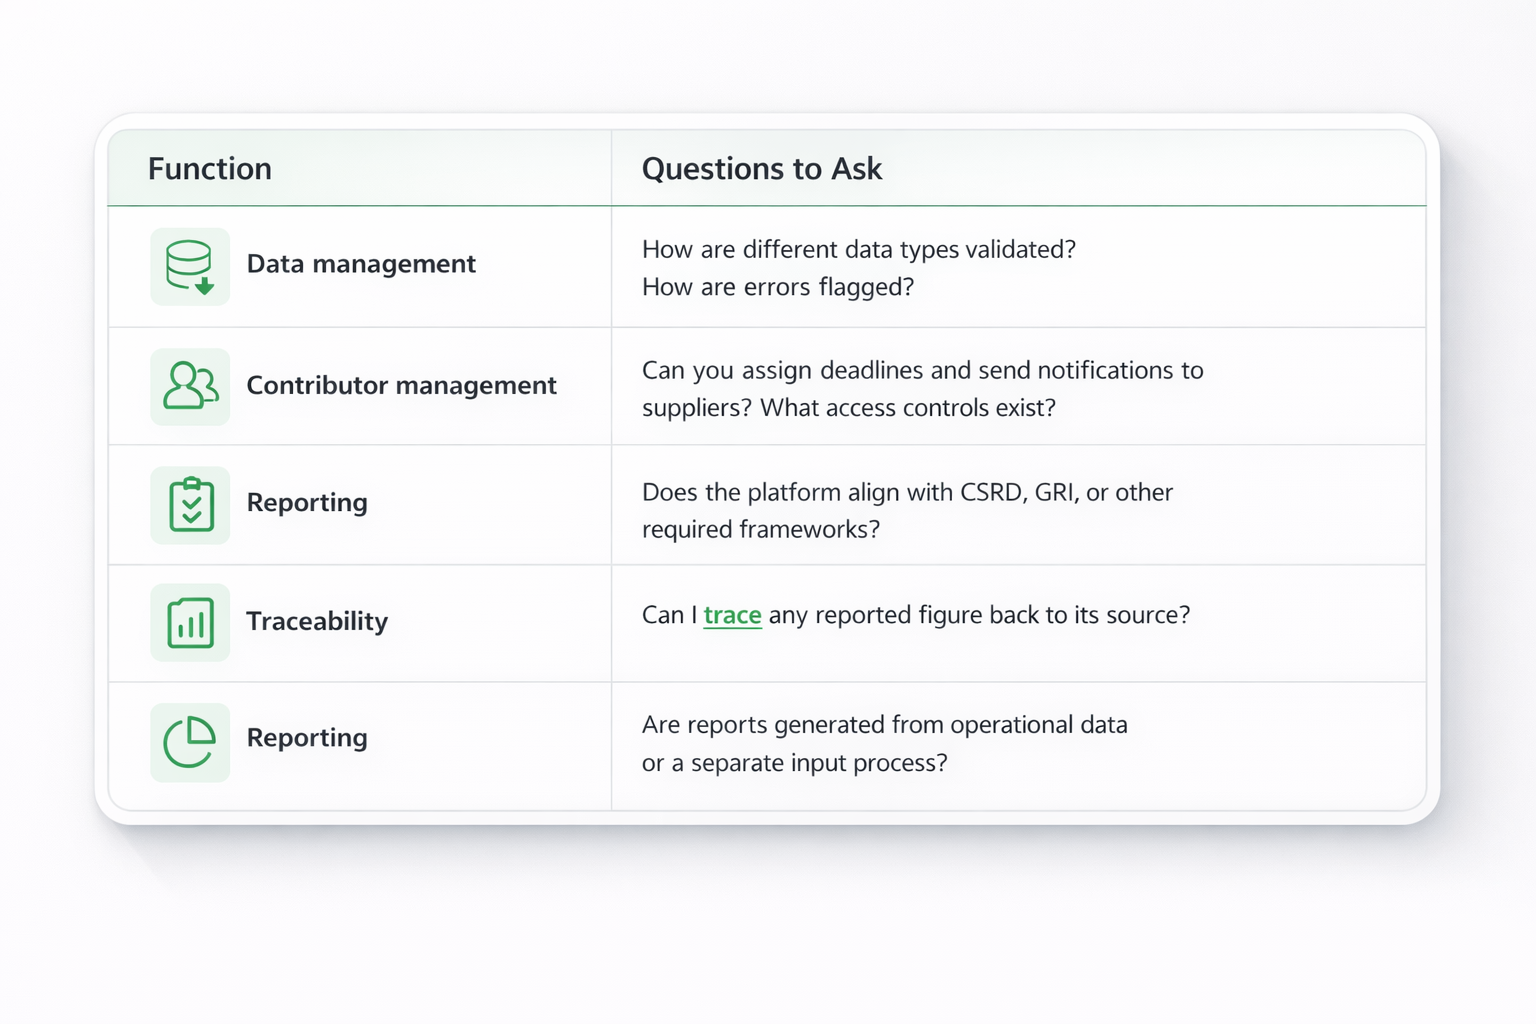The width and height of the screenshot is (1536, 1024).
Task: Click the "Can you assign deadlines" question line
Action: [922, 370]
